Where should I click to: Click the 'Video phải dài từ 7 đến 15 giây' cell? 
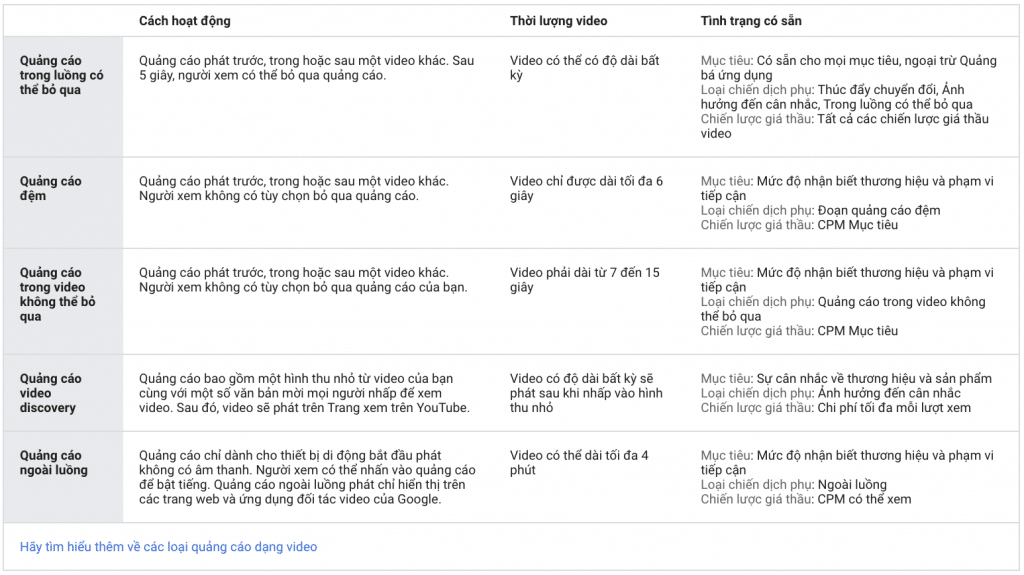[584, 279]
